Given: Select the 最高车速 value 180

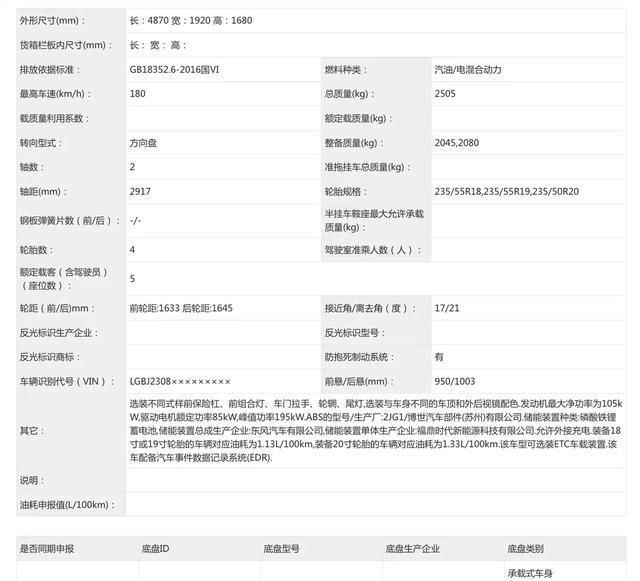Looking at the screenshot, I should 138,94.
